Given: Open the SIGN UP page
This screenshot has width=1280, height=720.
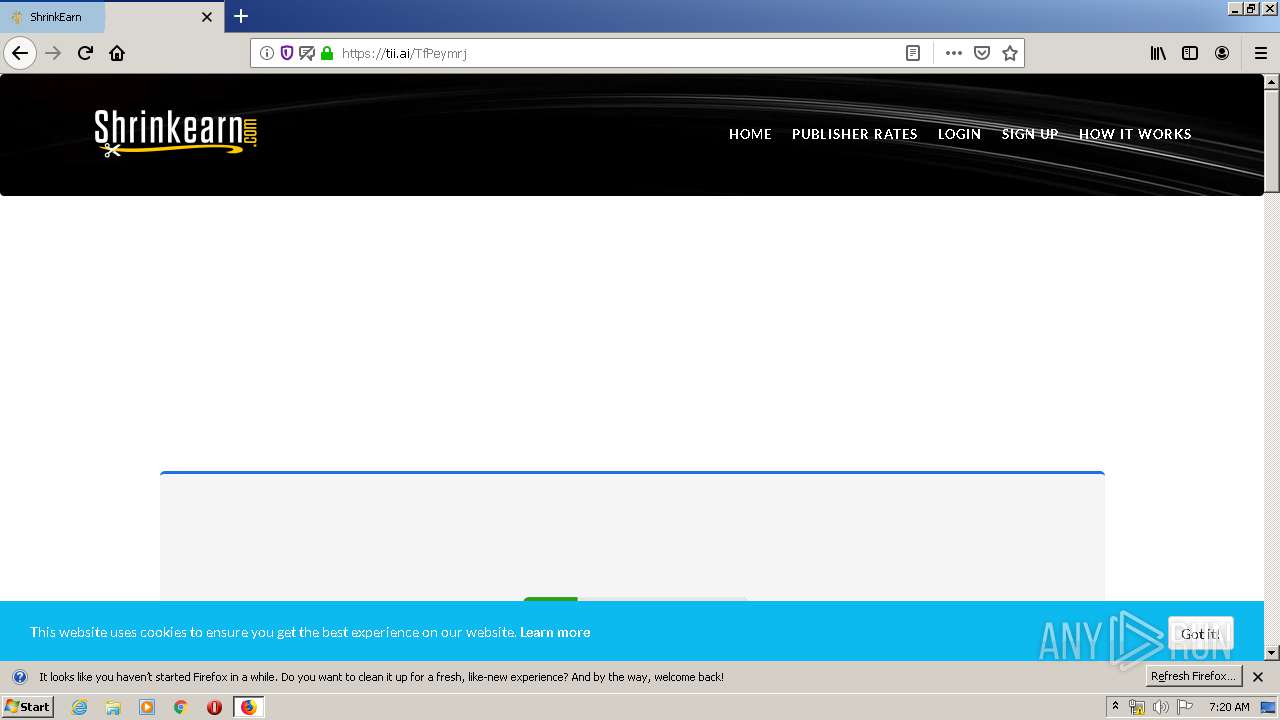Looking at the screenshot, I should tap(1030, 134).
